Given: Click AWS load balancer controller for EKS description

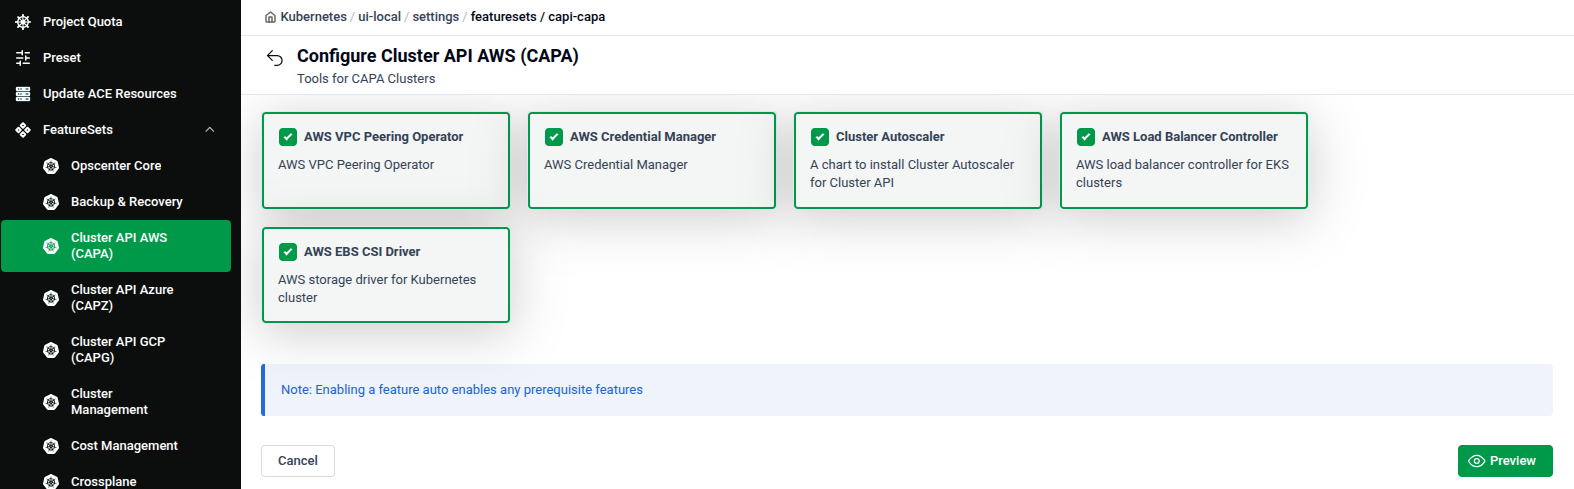Looking at the screenshot, I should coord(1182,174).
